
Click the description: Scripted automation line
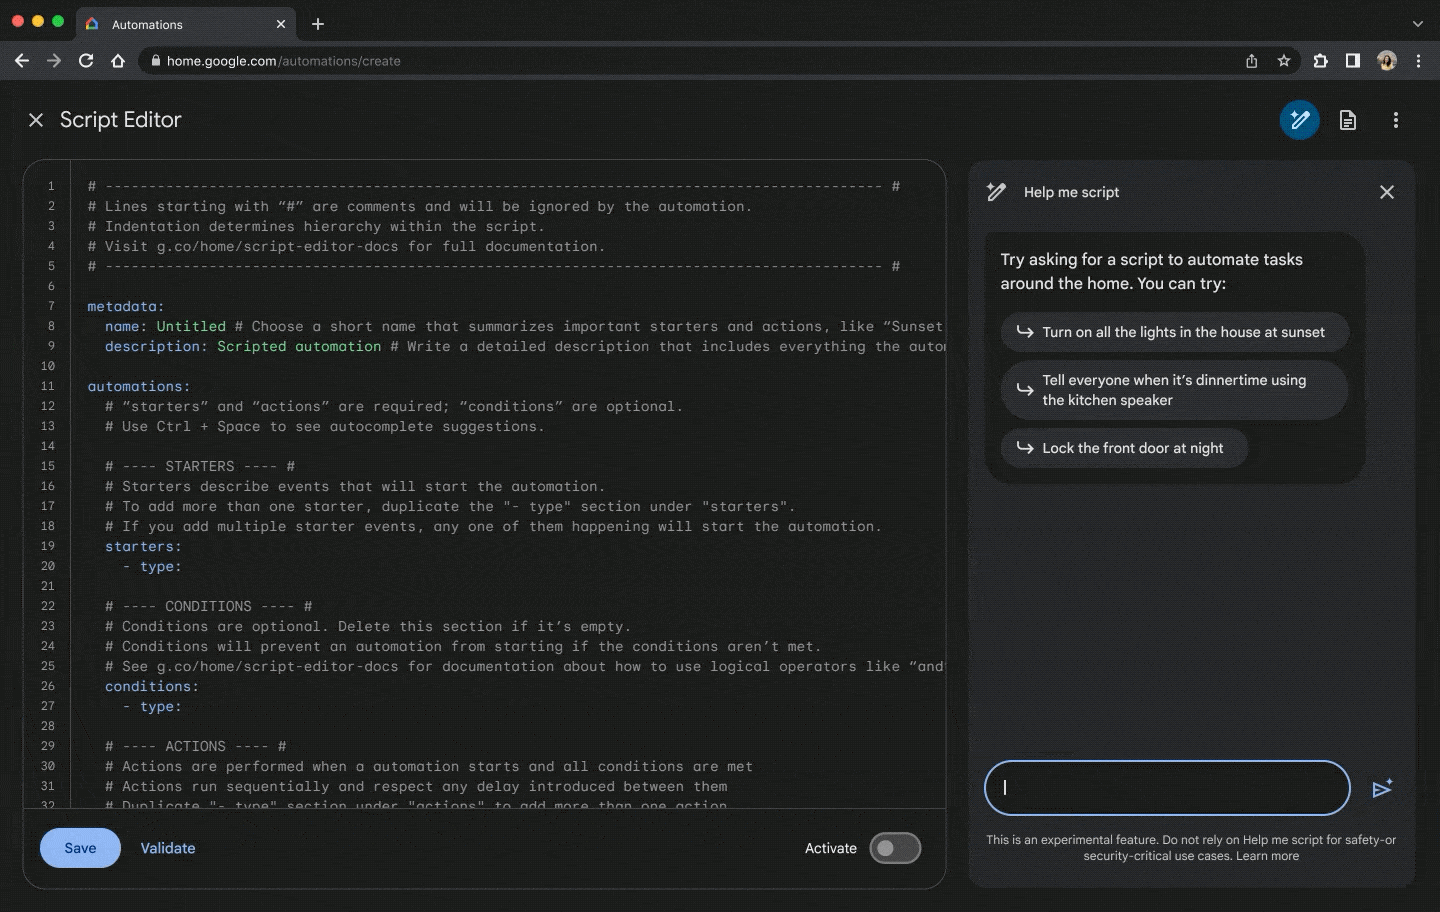coord(243,346)
